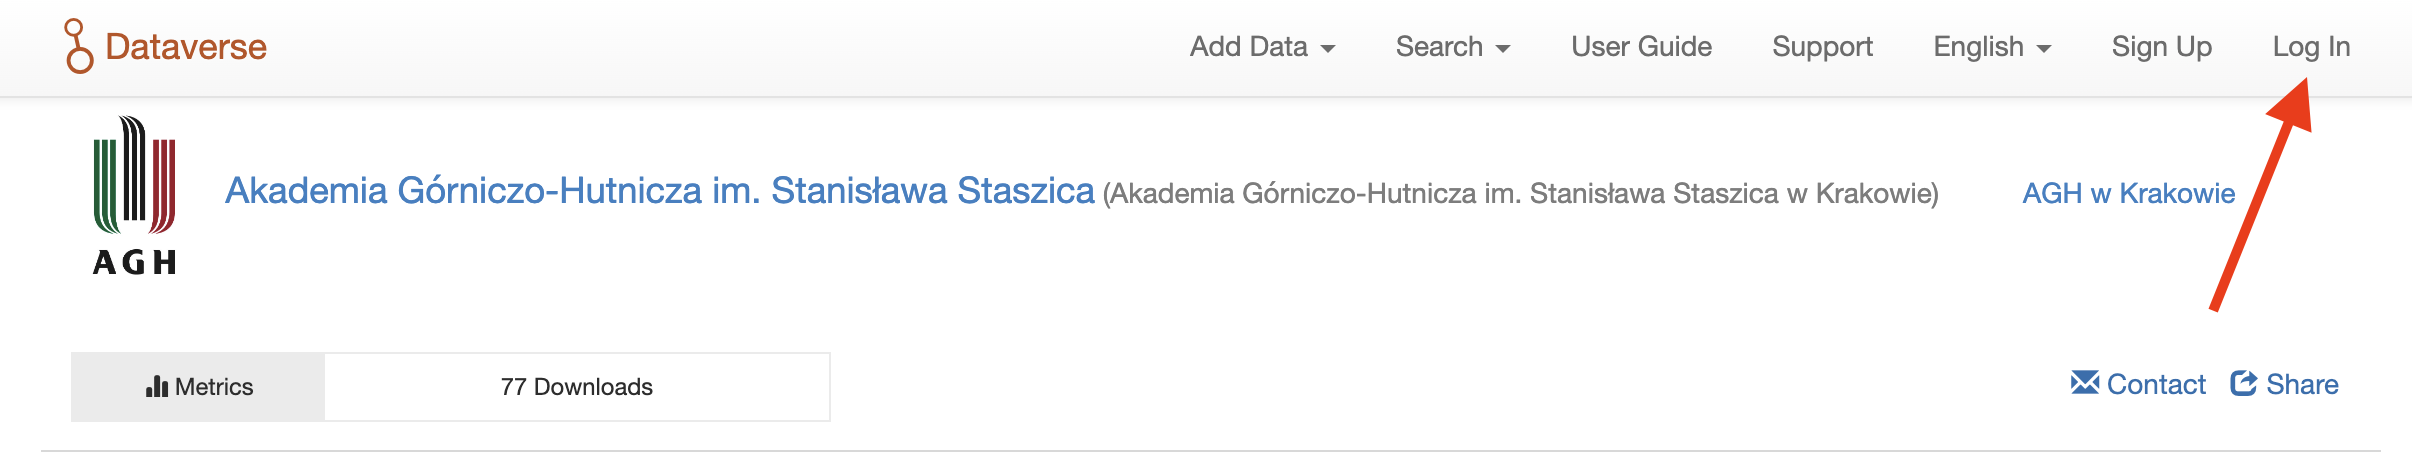The height and width of the screenshot is (464, 2412).
Task: Click the Contact link text
Action: [x=2156, y=384]
